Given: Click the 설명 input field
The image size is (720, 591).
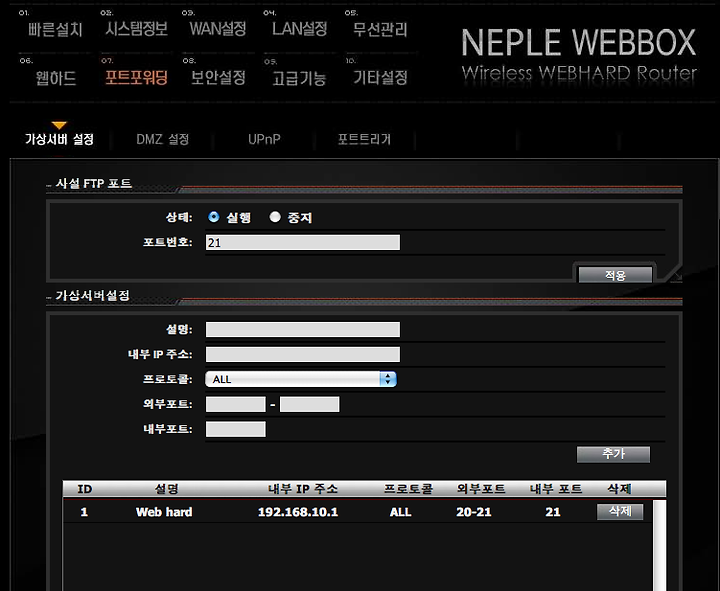Looking at the screenshot, I should tap(303, 329).
